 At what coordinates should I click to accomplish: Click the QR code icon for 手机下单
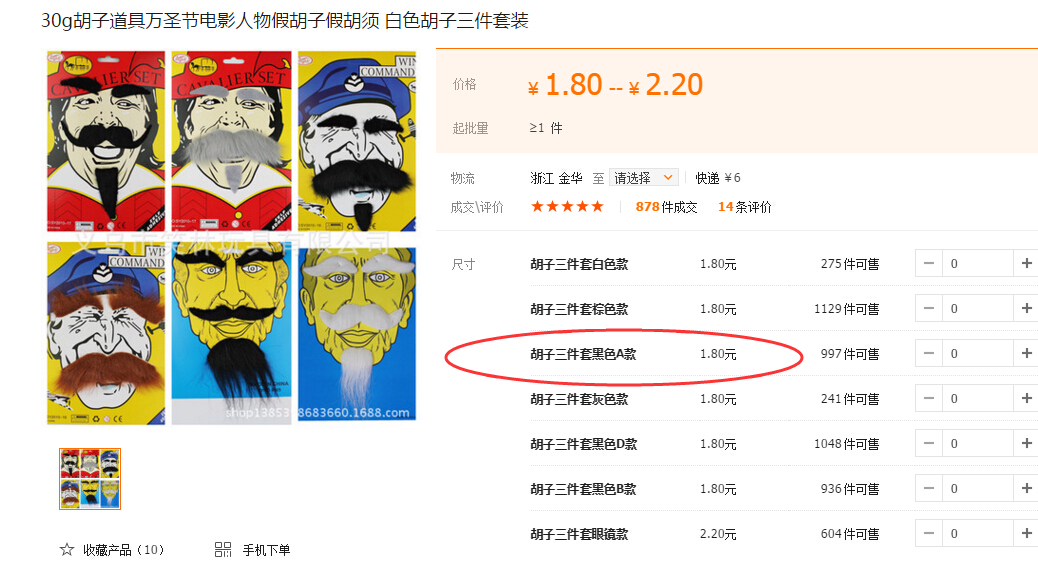[223, 549]
